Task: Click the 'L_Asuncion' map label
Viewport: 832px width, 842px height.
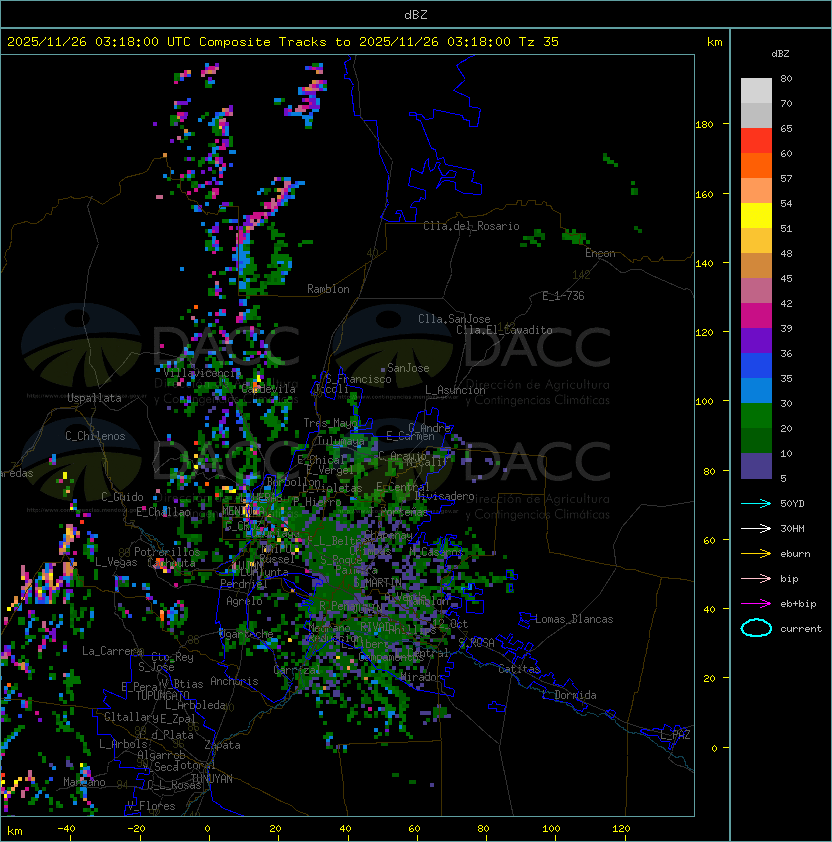Action: (455, 390)
